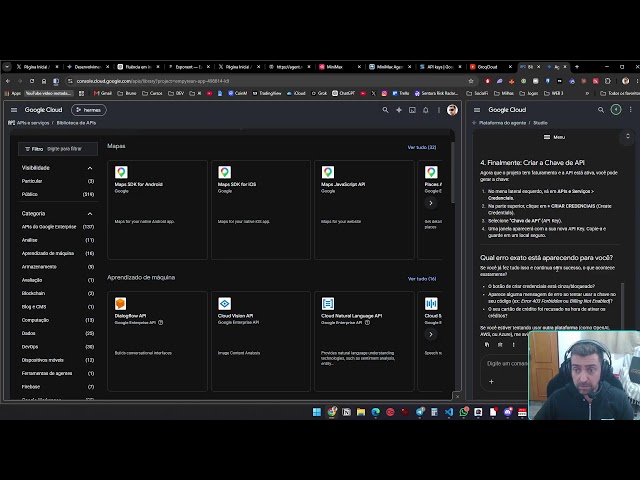Click 'Ver tudo (32)' link for Mapas
640x480 pixels.
(422, 147)
